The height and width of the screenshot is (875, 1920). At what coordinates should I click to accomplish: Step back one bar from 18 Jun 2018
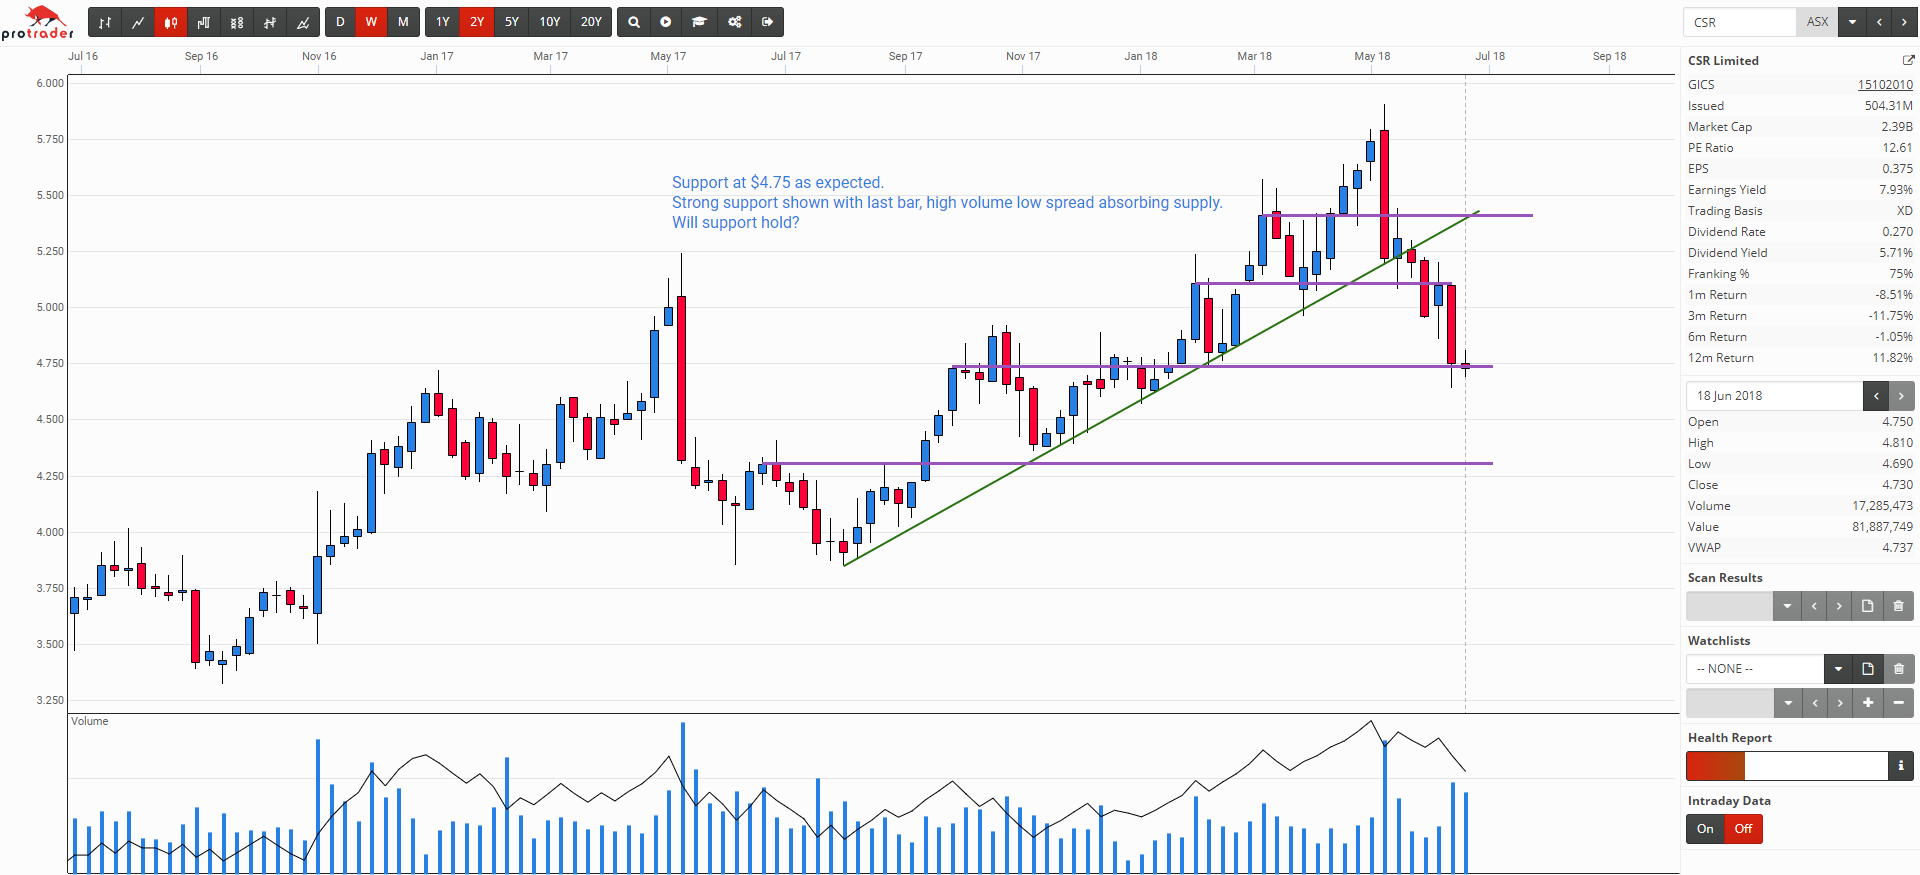coord(1876,396)
